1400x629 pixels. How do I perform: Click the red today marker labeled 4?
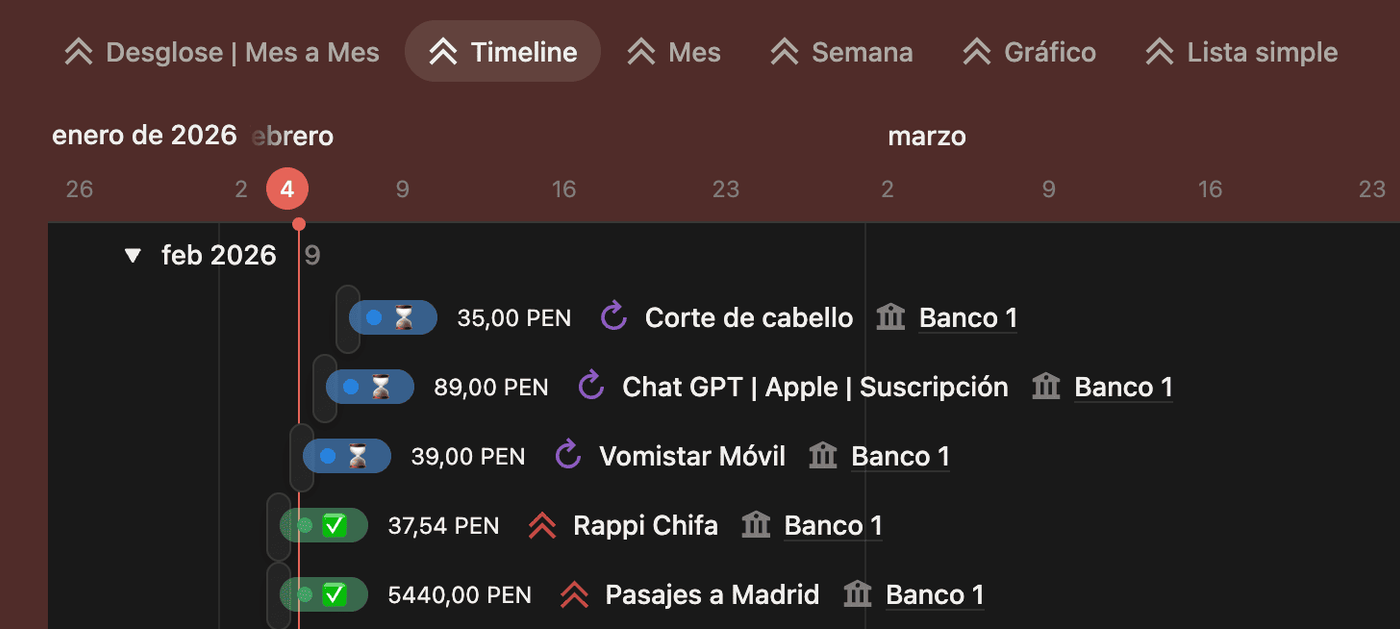pyautogui.click(x=287, y=189)
